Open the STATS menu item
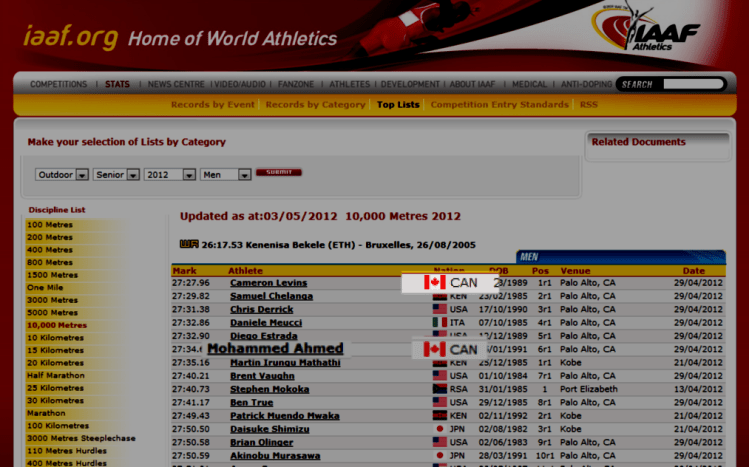 117,84
